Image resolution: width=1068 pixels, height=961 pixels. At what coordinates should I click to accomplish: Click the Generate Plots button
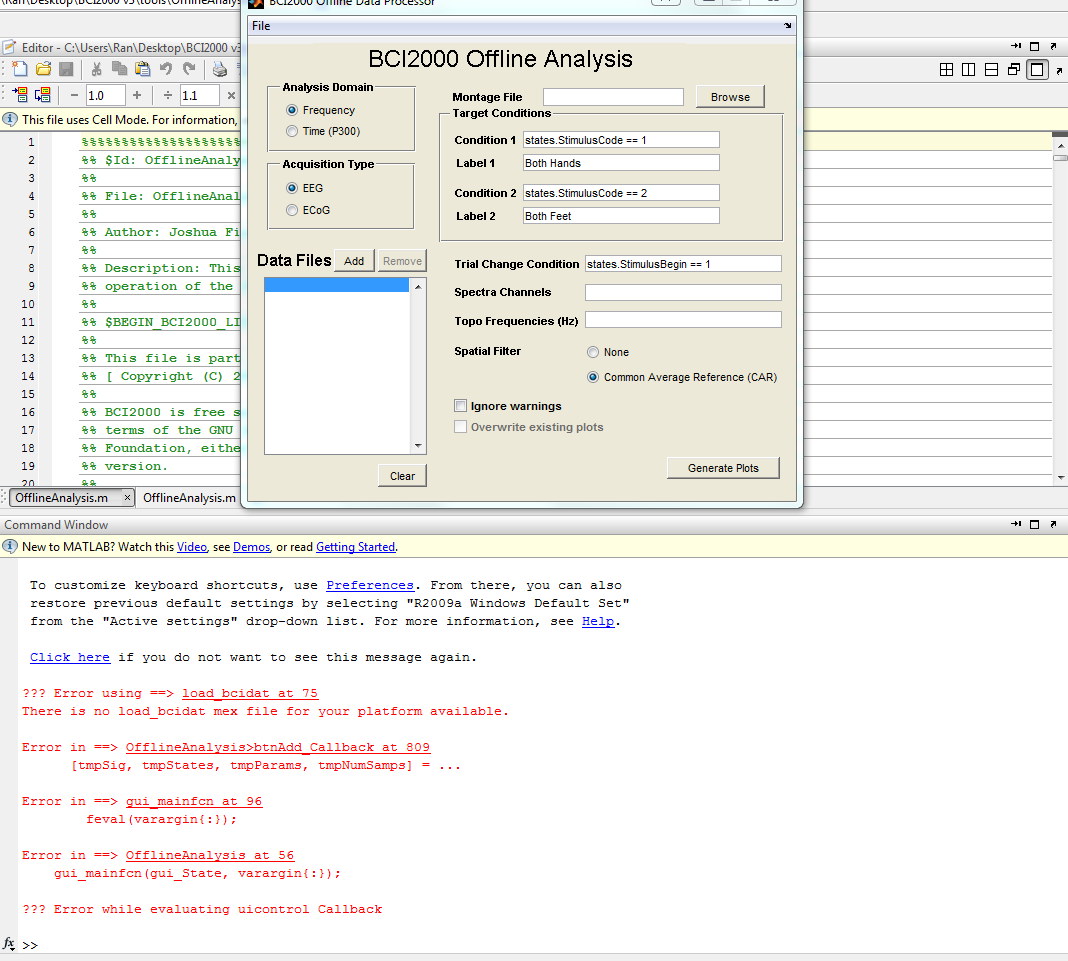coord(723,468)
